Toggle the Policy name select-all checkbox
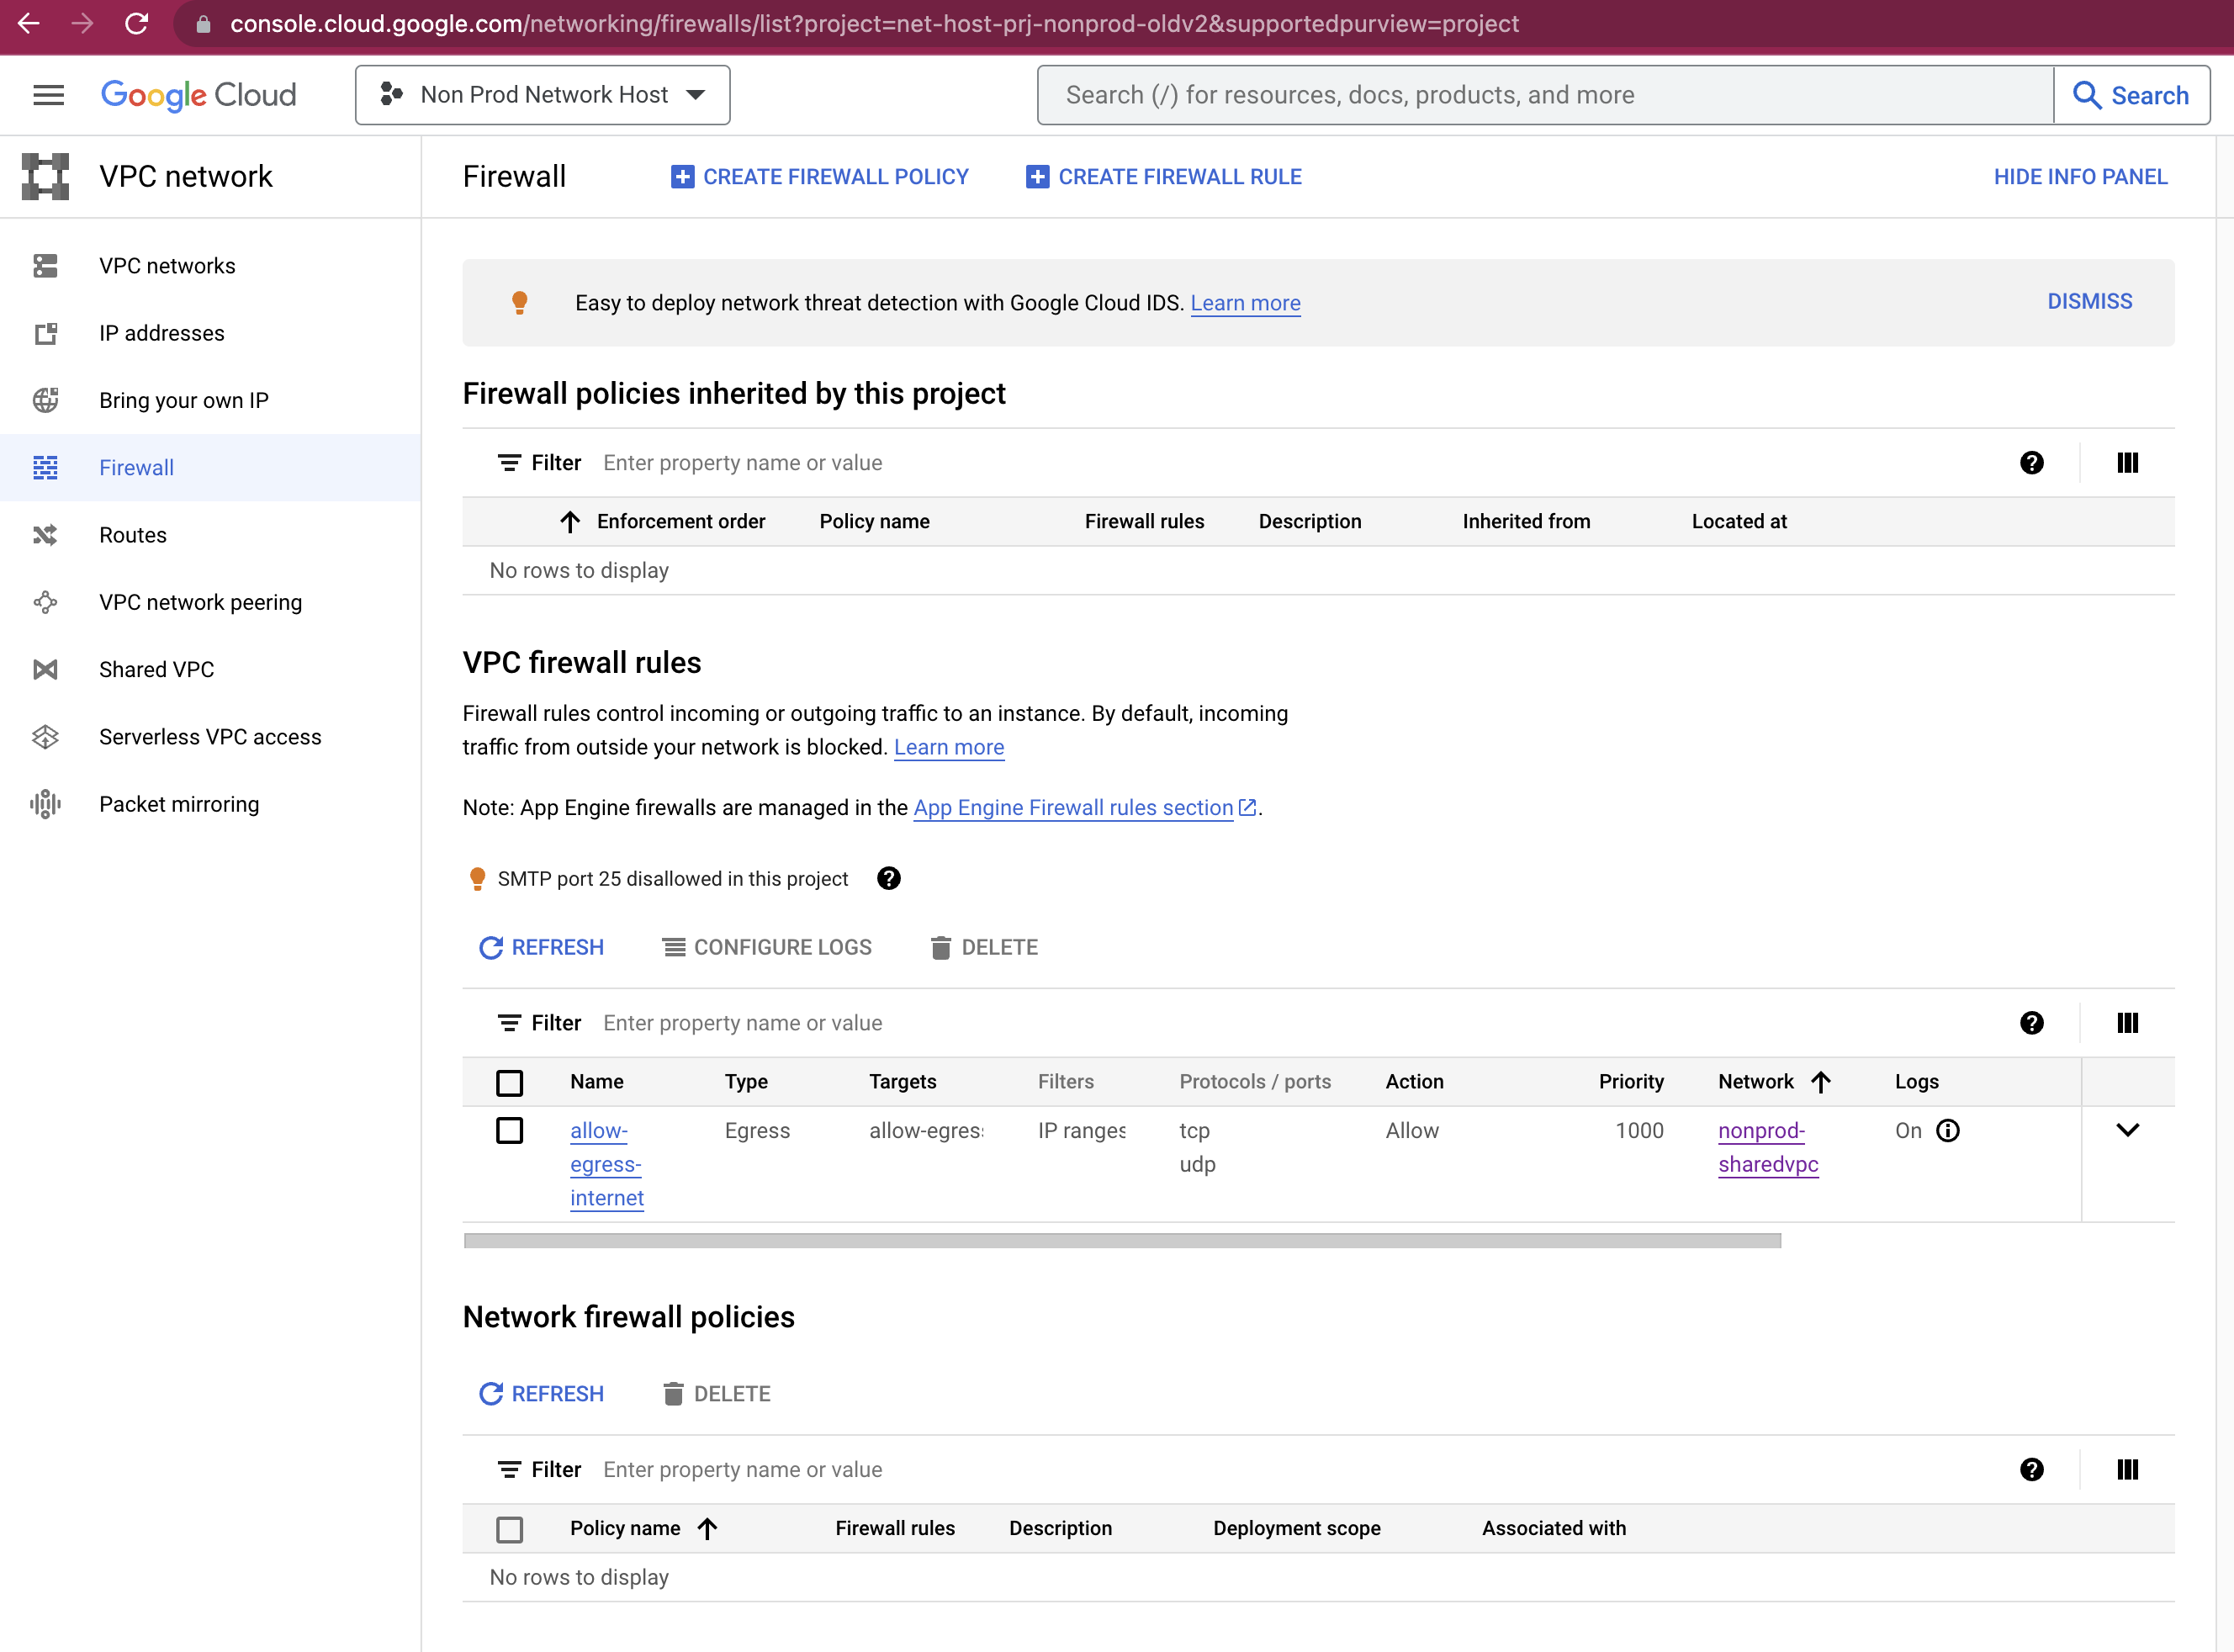The width and height of the screenshot is (2234, 1652). coord(510,1528)
